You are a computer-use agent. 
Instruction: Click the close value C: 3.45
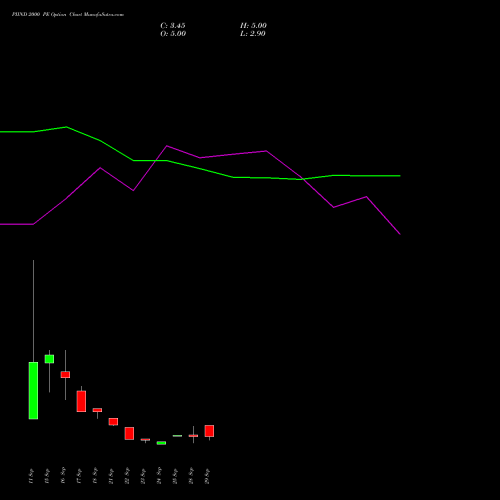coord(173,26)
